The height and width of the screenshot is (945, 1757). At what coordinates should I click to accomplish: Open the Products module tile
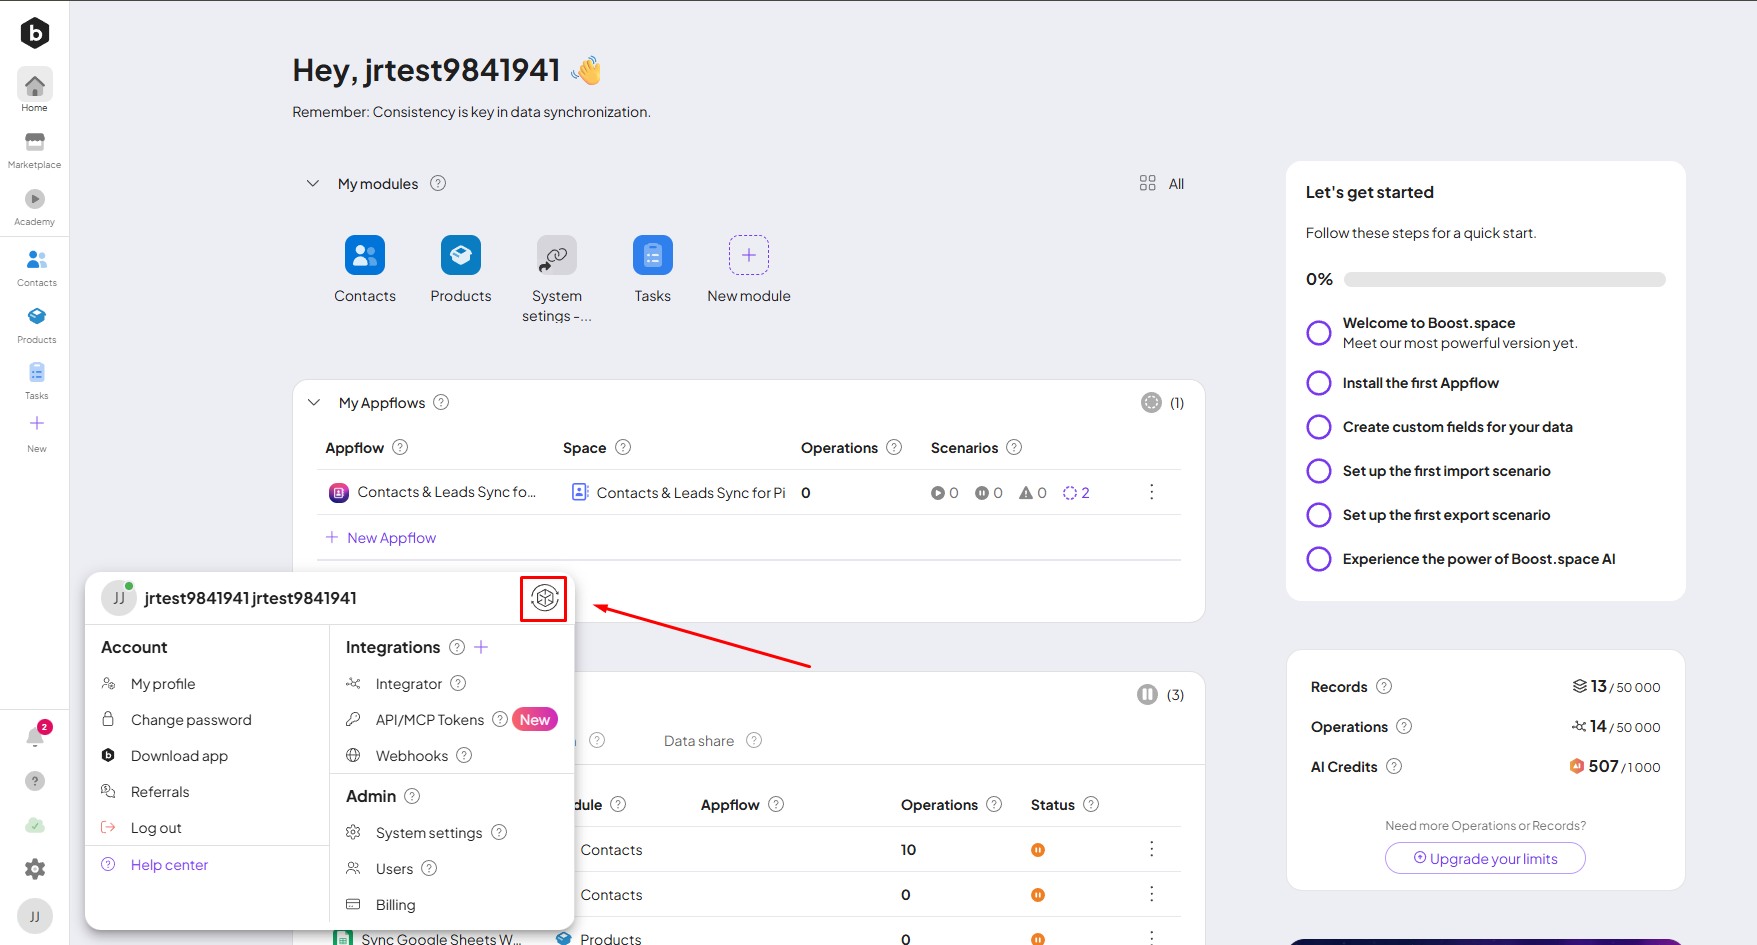click(x=461, y=268)
